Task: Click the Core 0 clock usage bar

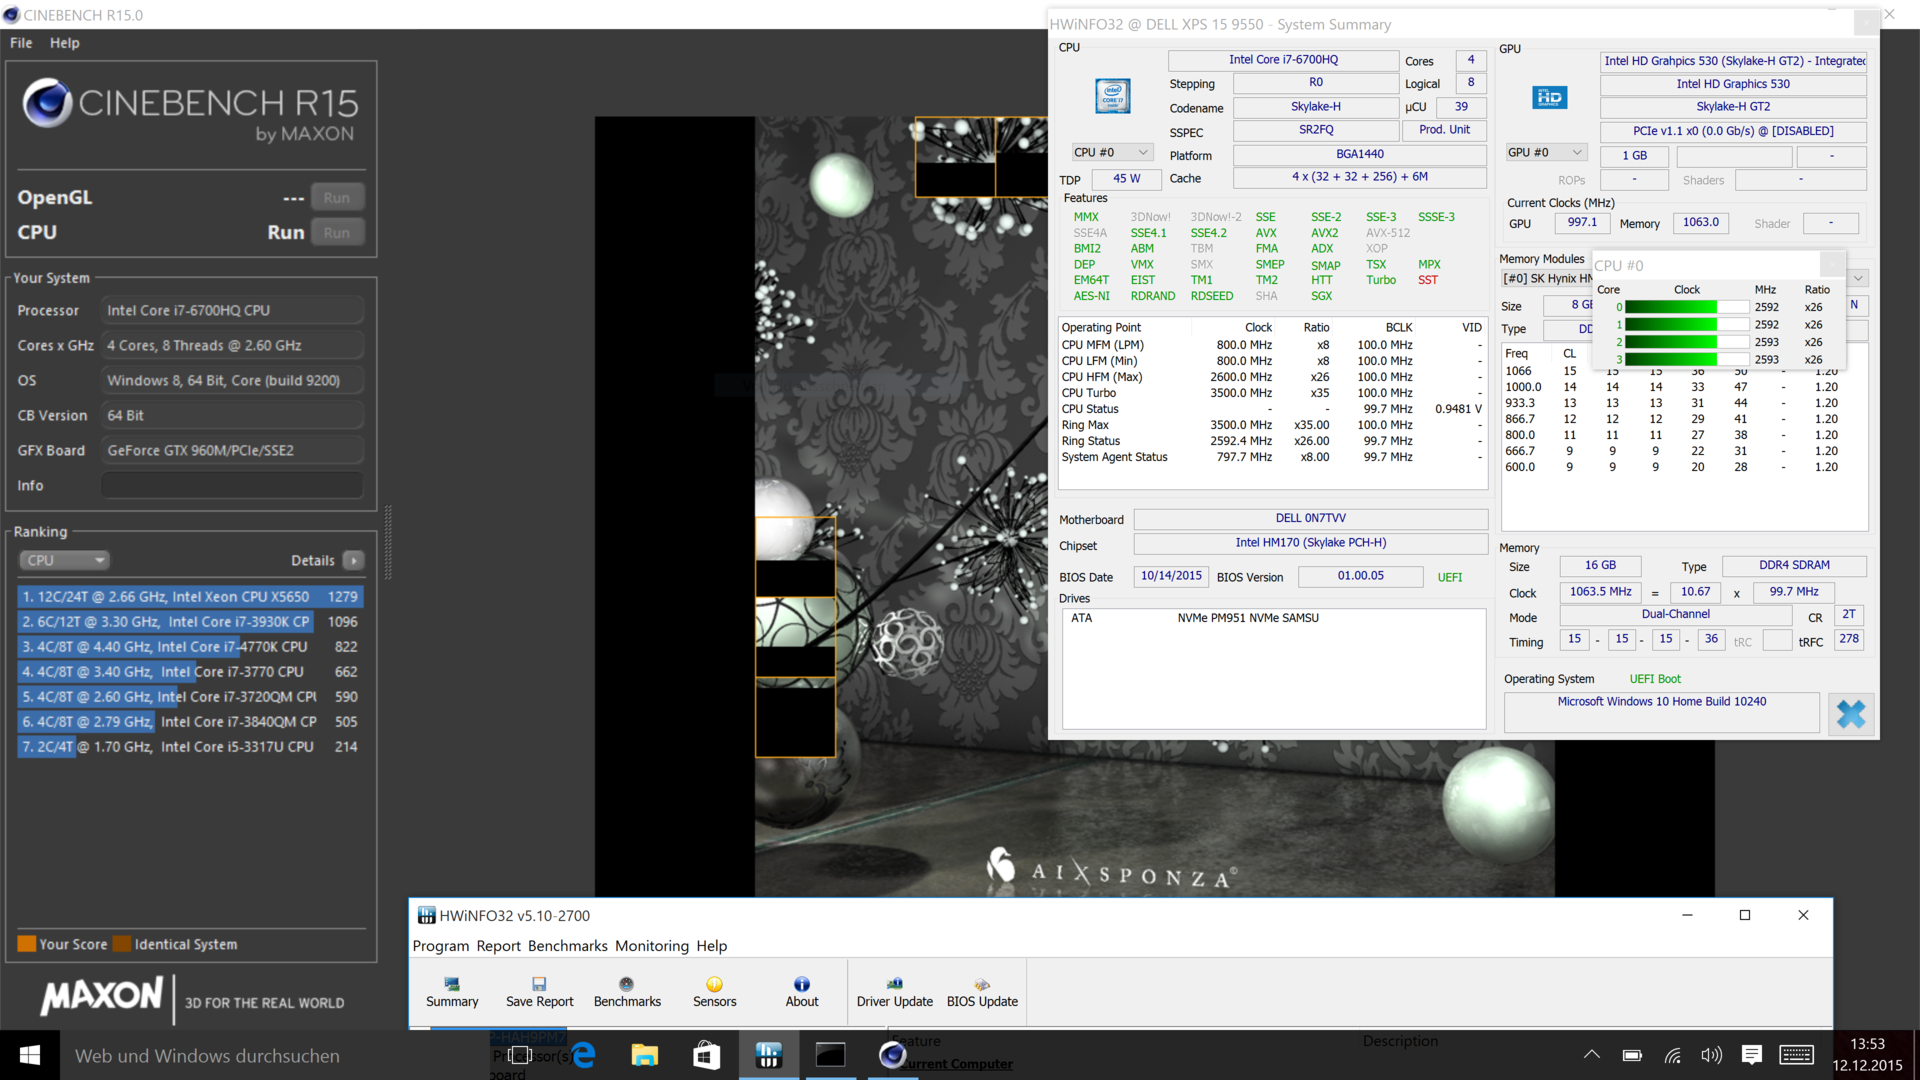Action: pos(1686,308)
